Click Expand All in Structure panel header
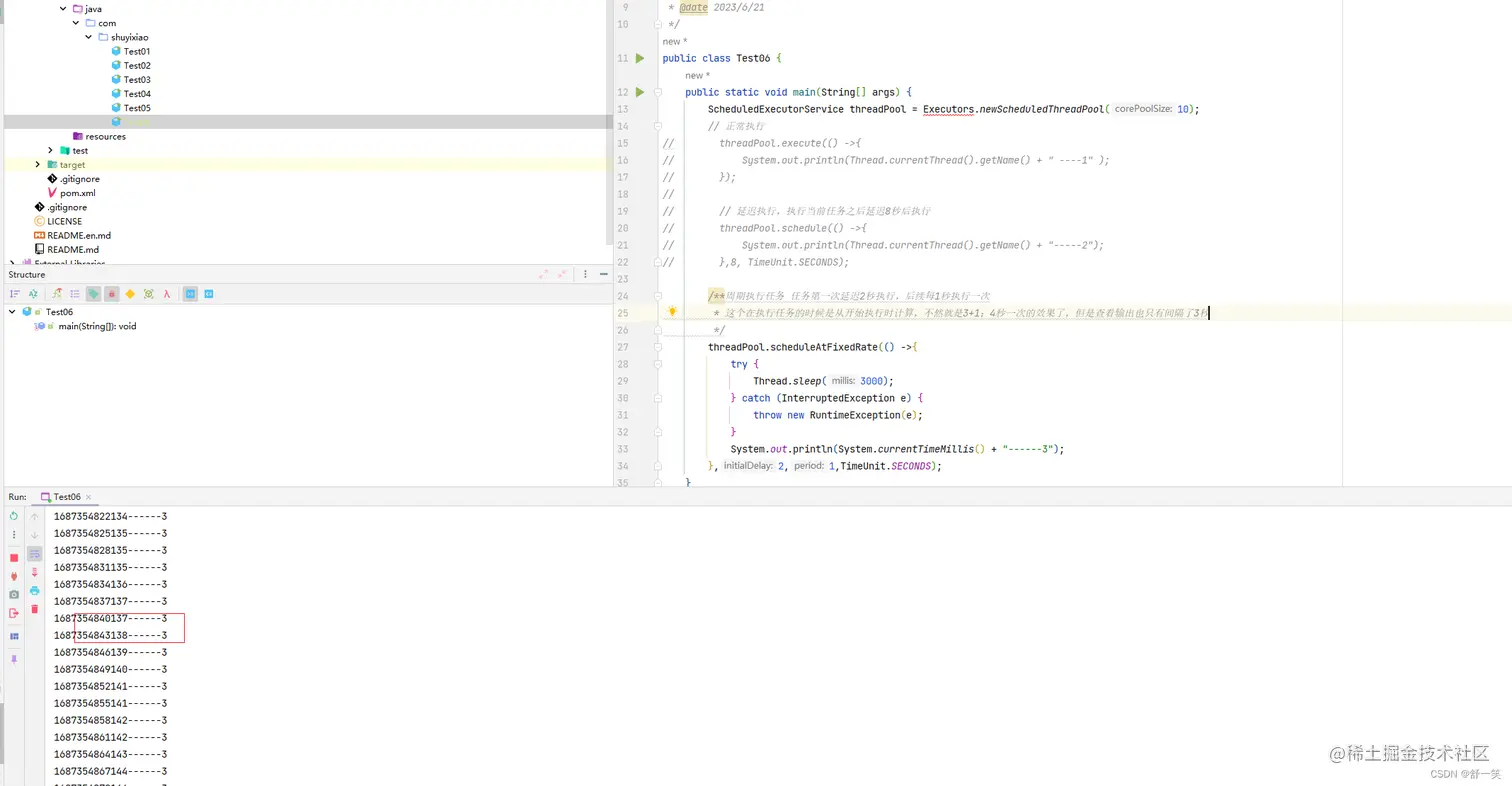This screenshot has height=786, width=1512. tap(544, 274)
